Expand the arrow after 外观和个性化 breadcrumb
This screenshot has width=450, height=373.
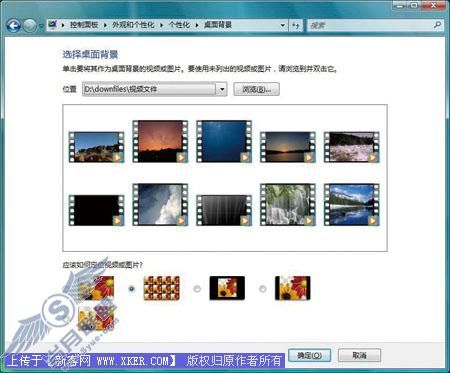[161, 25]
